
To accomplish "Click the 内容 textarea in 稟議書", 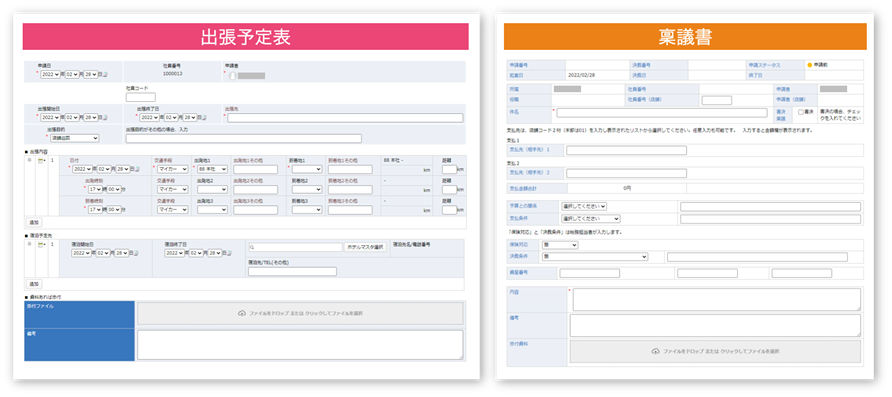I will pos(717,299).
